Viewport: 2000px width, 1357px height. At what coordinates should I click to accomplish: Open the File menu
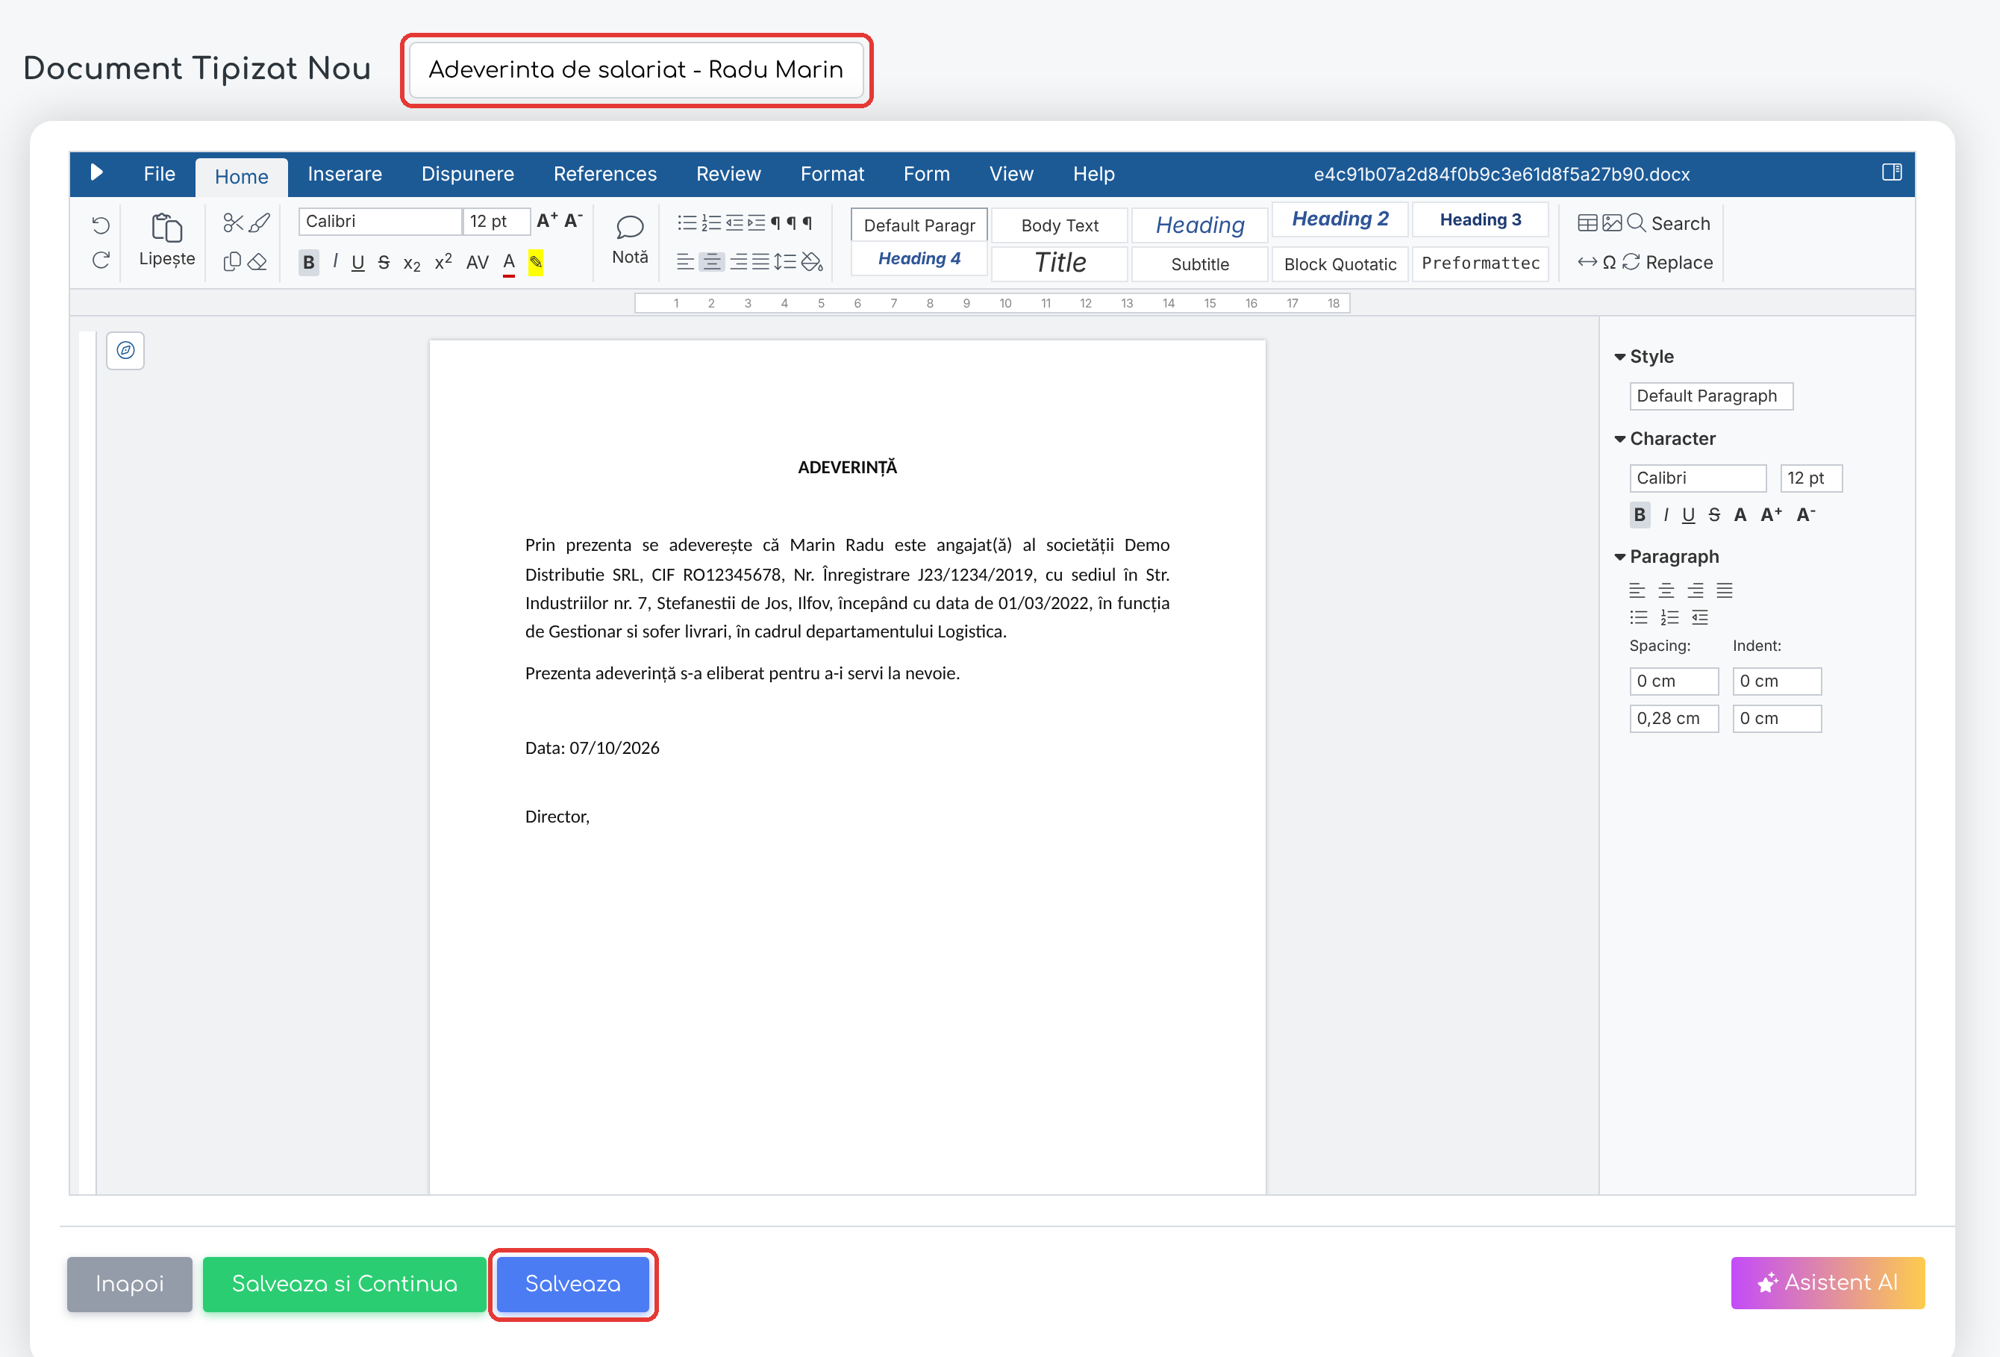[159, 174]
